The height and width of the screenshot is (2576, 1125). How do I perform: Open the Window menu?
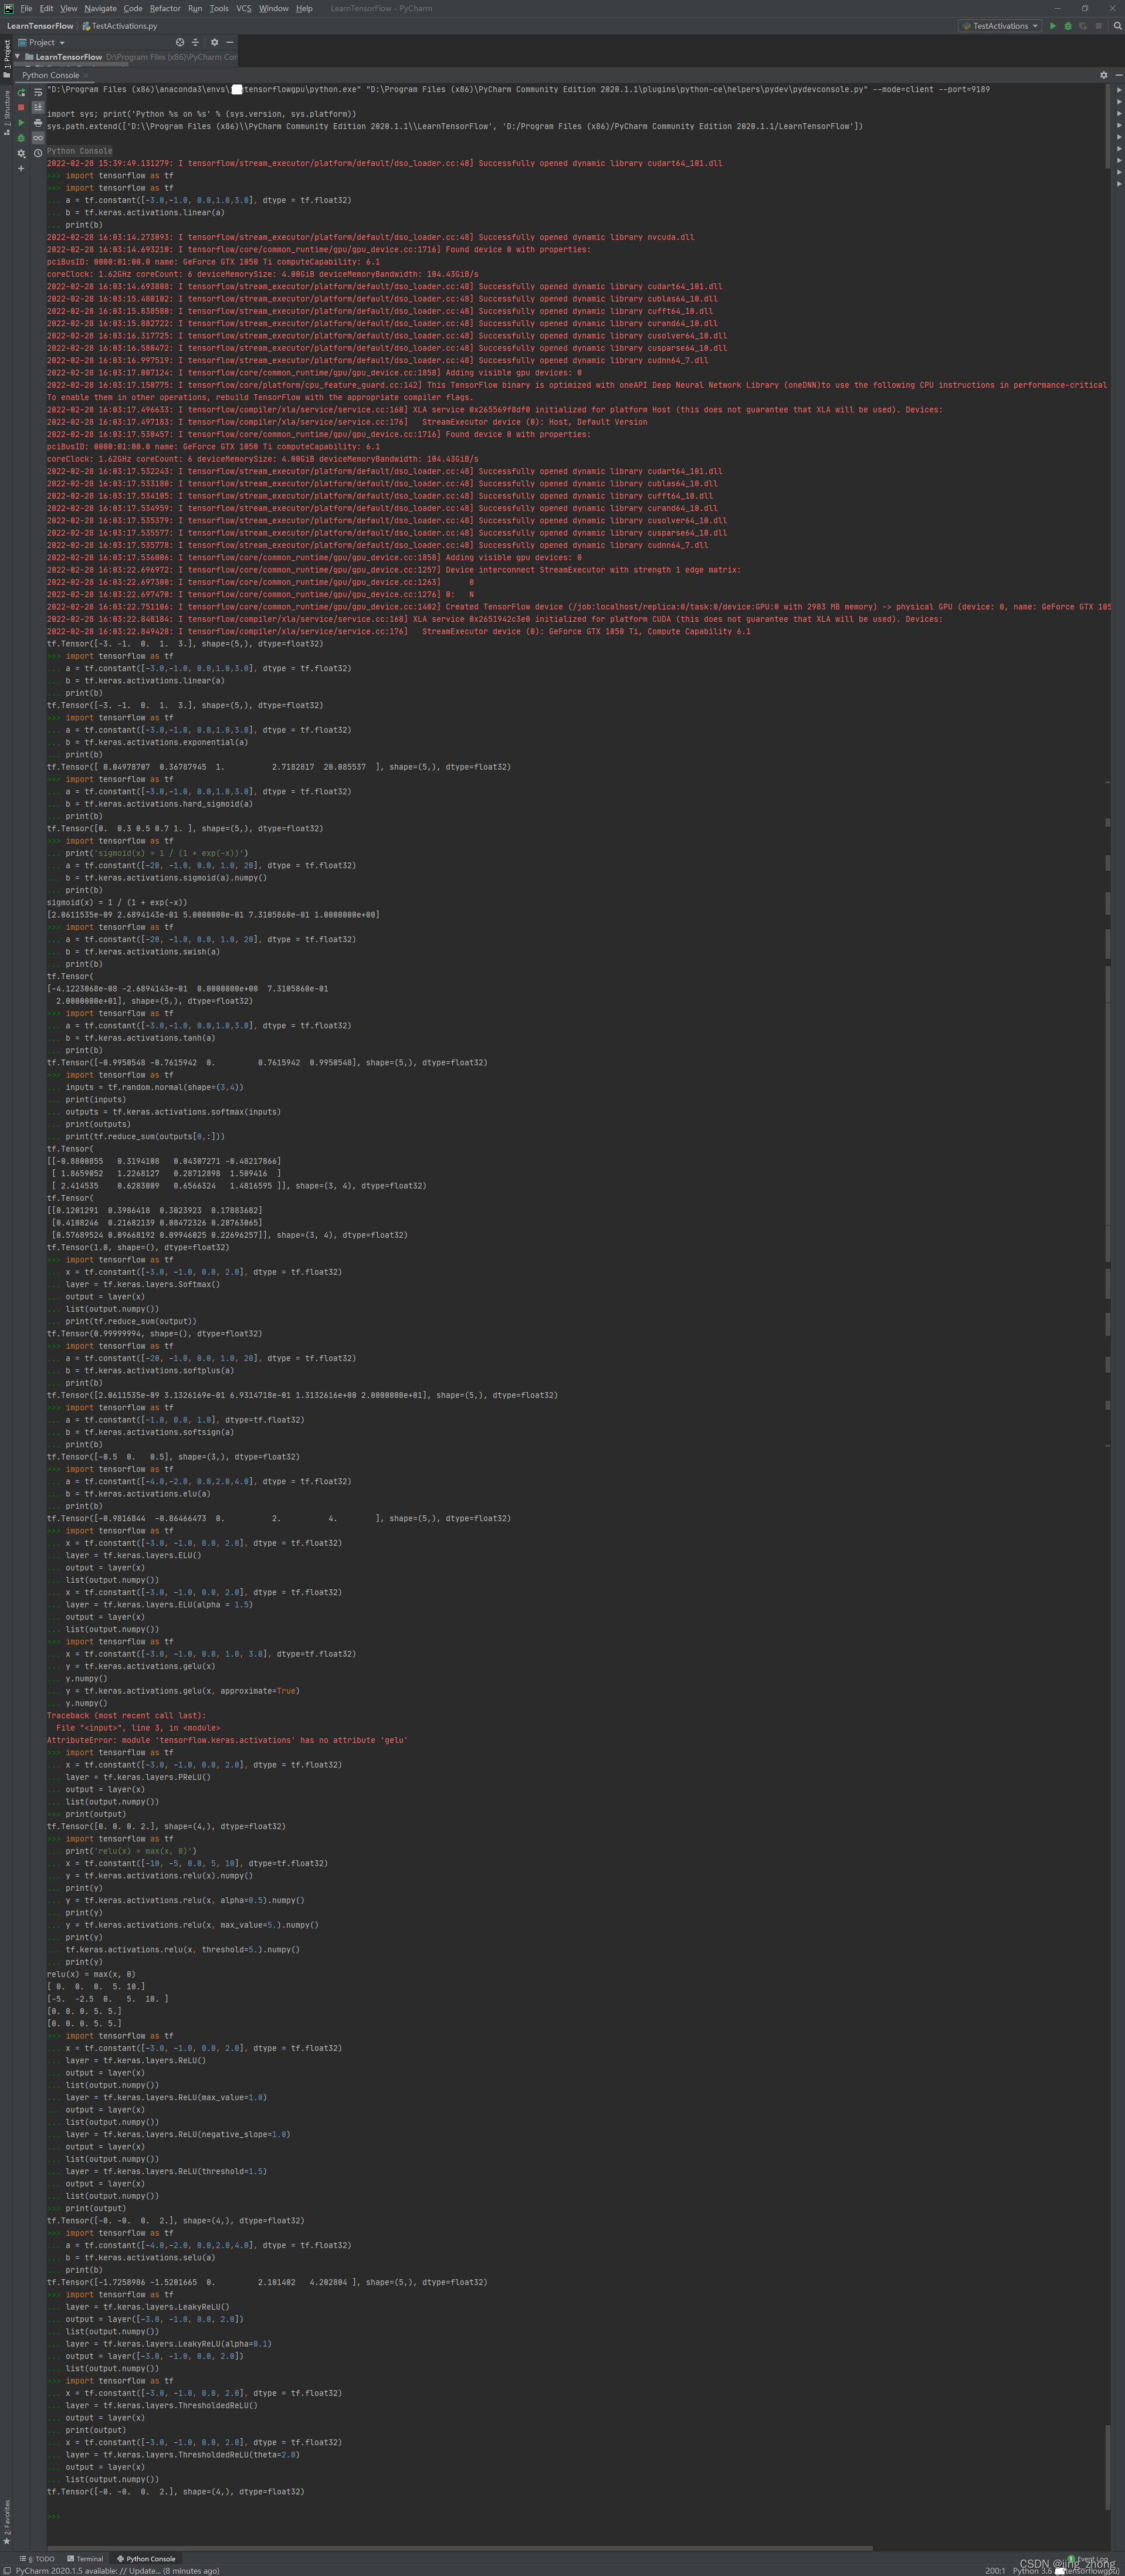coord(274,8)
